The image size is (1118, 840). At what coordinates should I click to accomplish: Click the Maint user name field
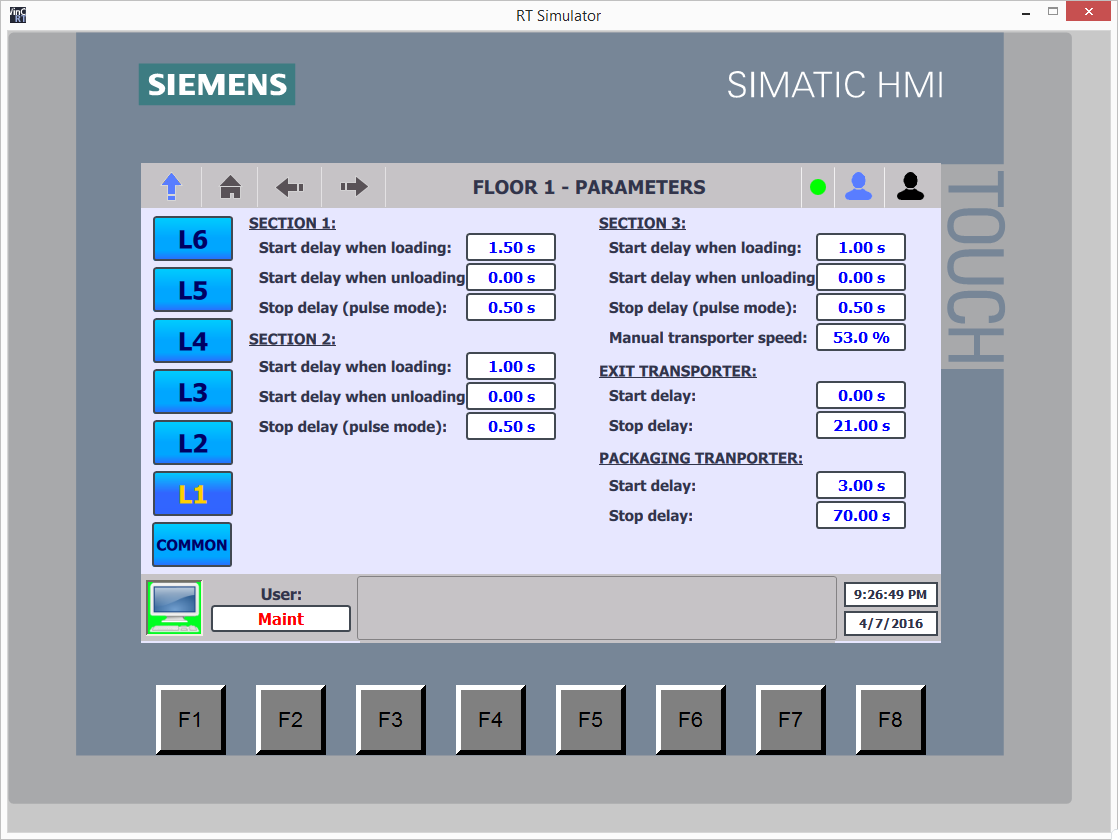pyautogui.click(x=281, y=619)
